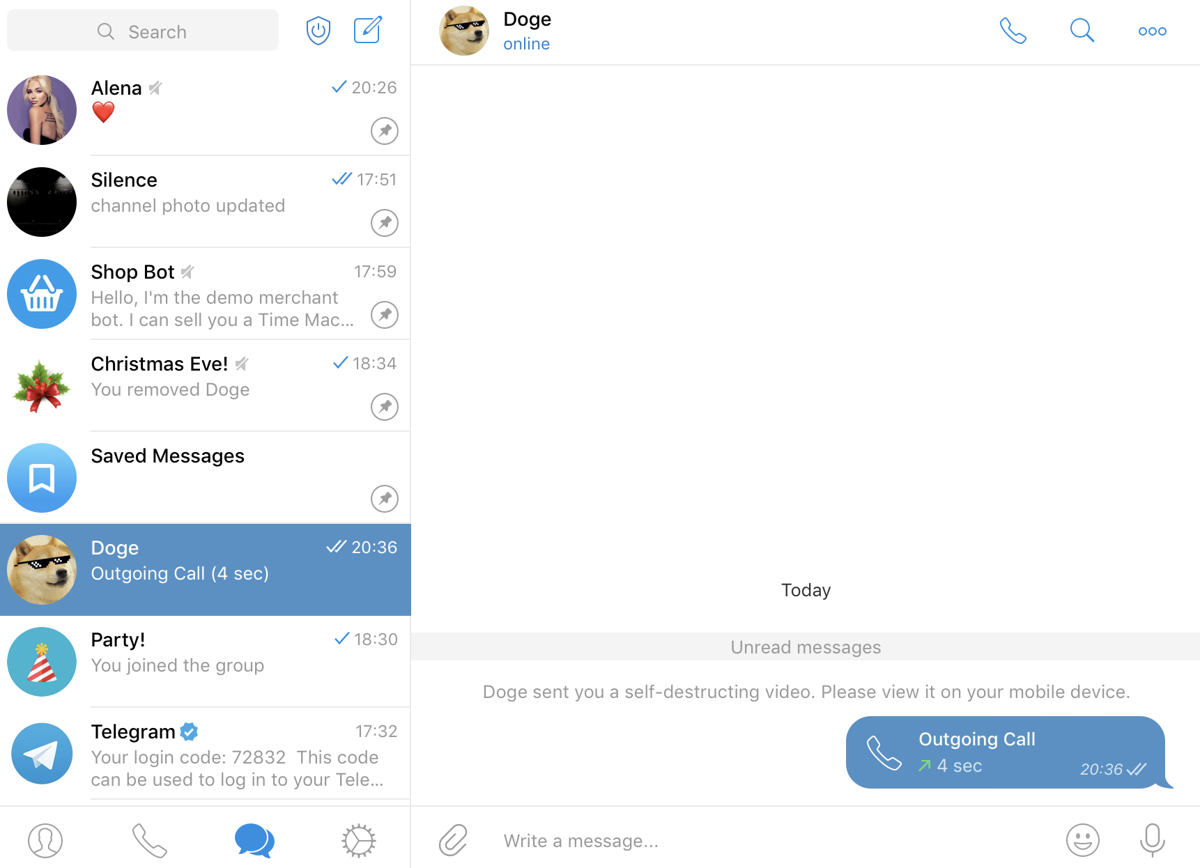Screen dimensions: 1200x868
Task: Click the Write a message input
Action: coord(770,841)
